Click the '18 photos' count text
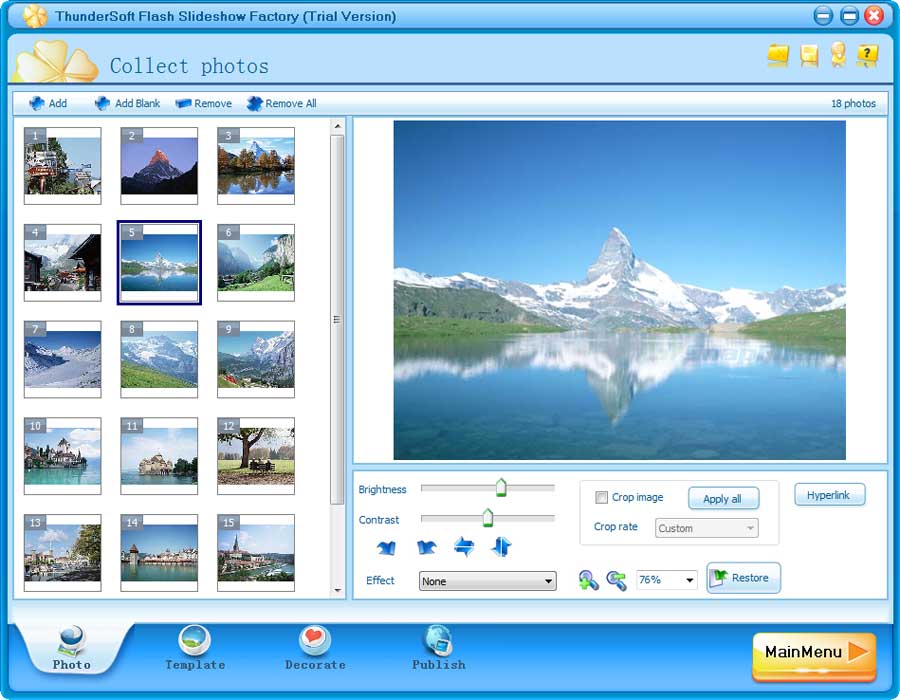The height and width of the screenshot is (700, 900). 853,103
